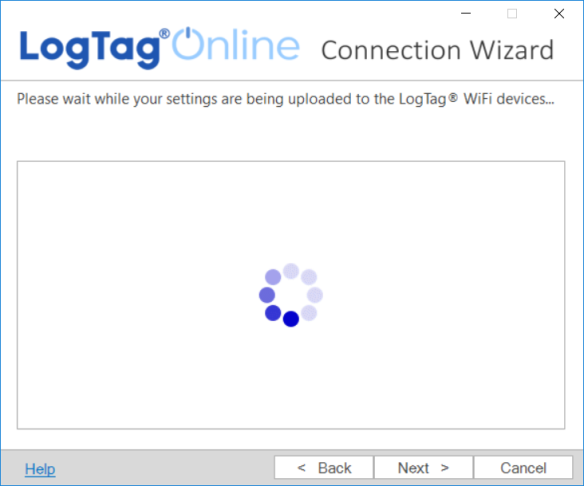Cancel the Connection Wizard
The width and height of the screenshot is (584, 486).
pos(523,467)
